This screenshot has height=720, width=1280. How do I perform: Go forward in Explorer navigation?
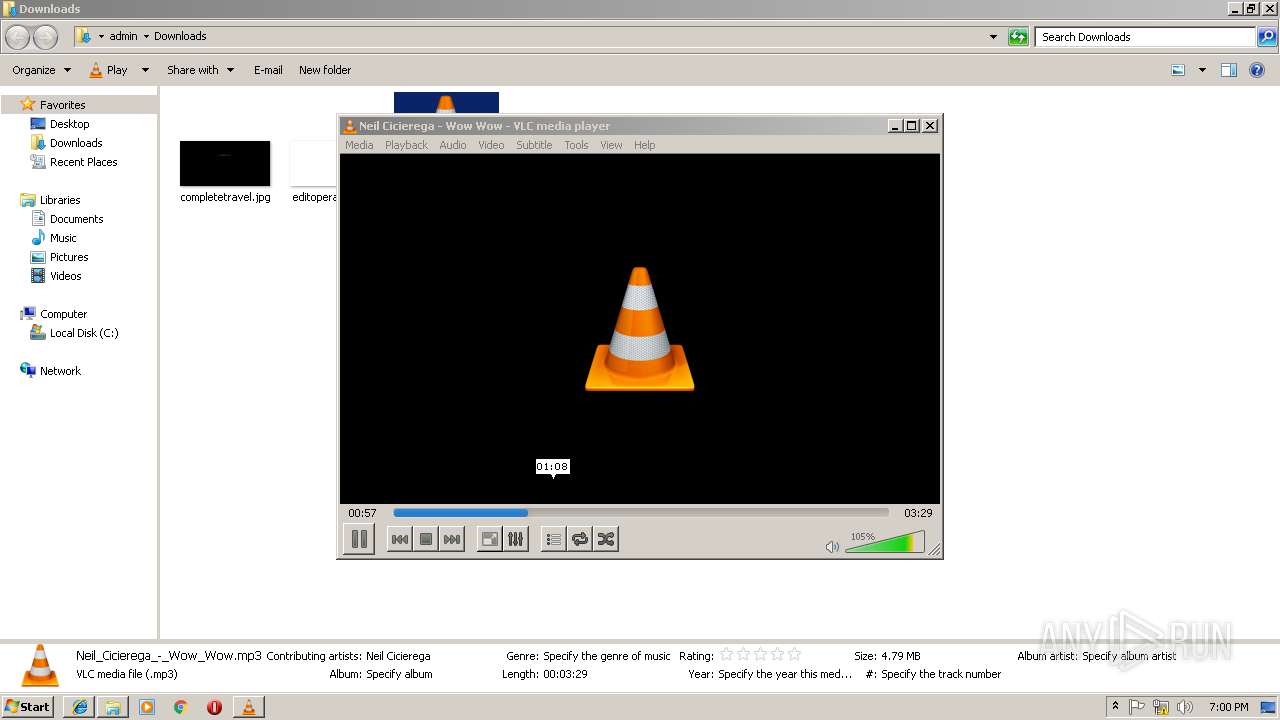pyautogui.click(x=45, y=37)
